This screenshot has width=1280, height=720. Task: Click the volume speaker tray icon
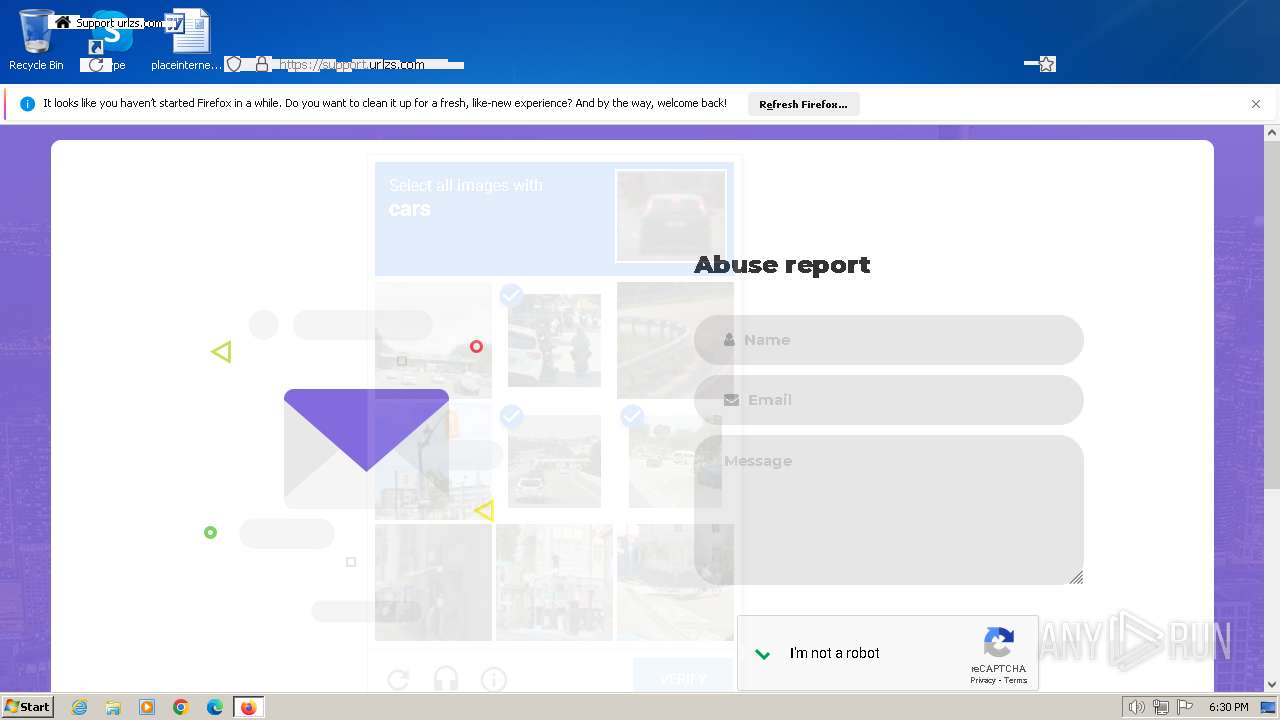1136,707
